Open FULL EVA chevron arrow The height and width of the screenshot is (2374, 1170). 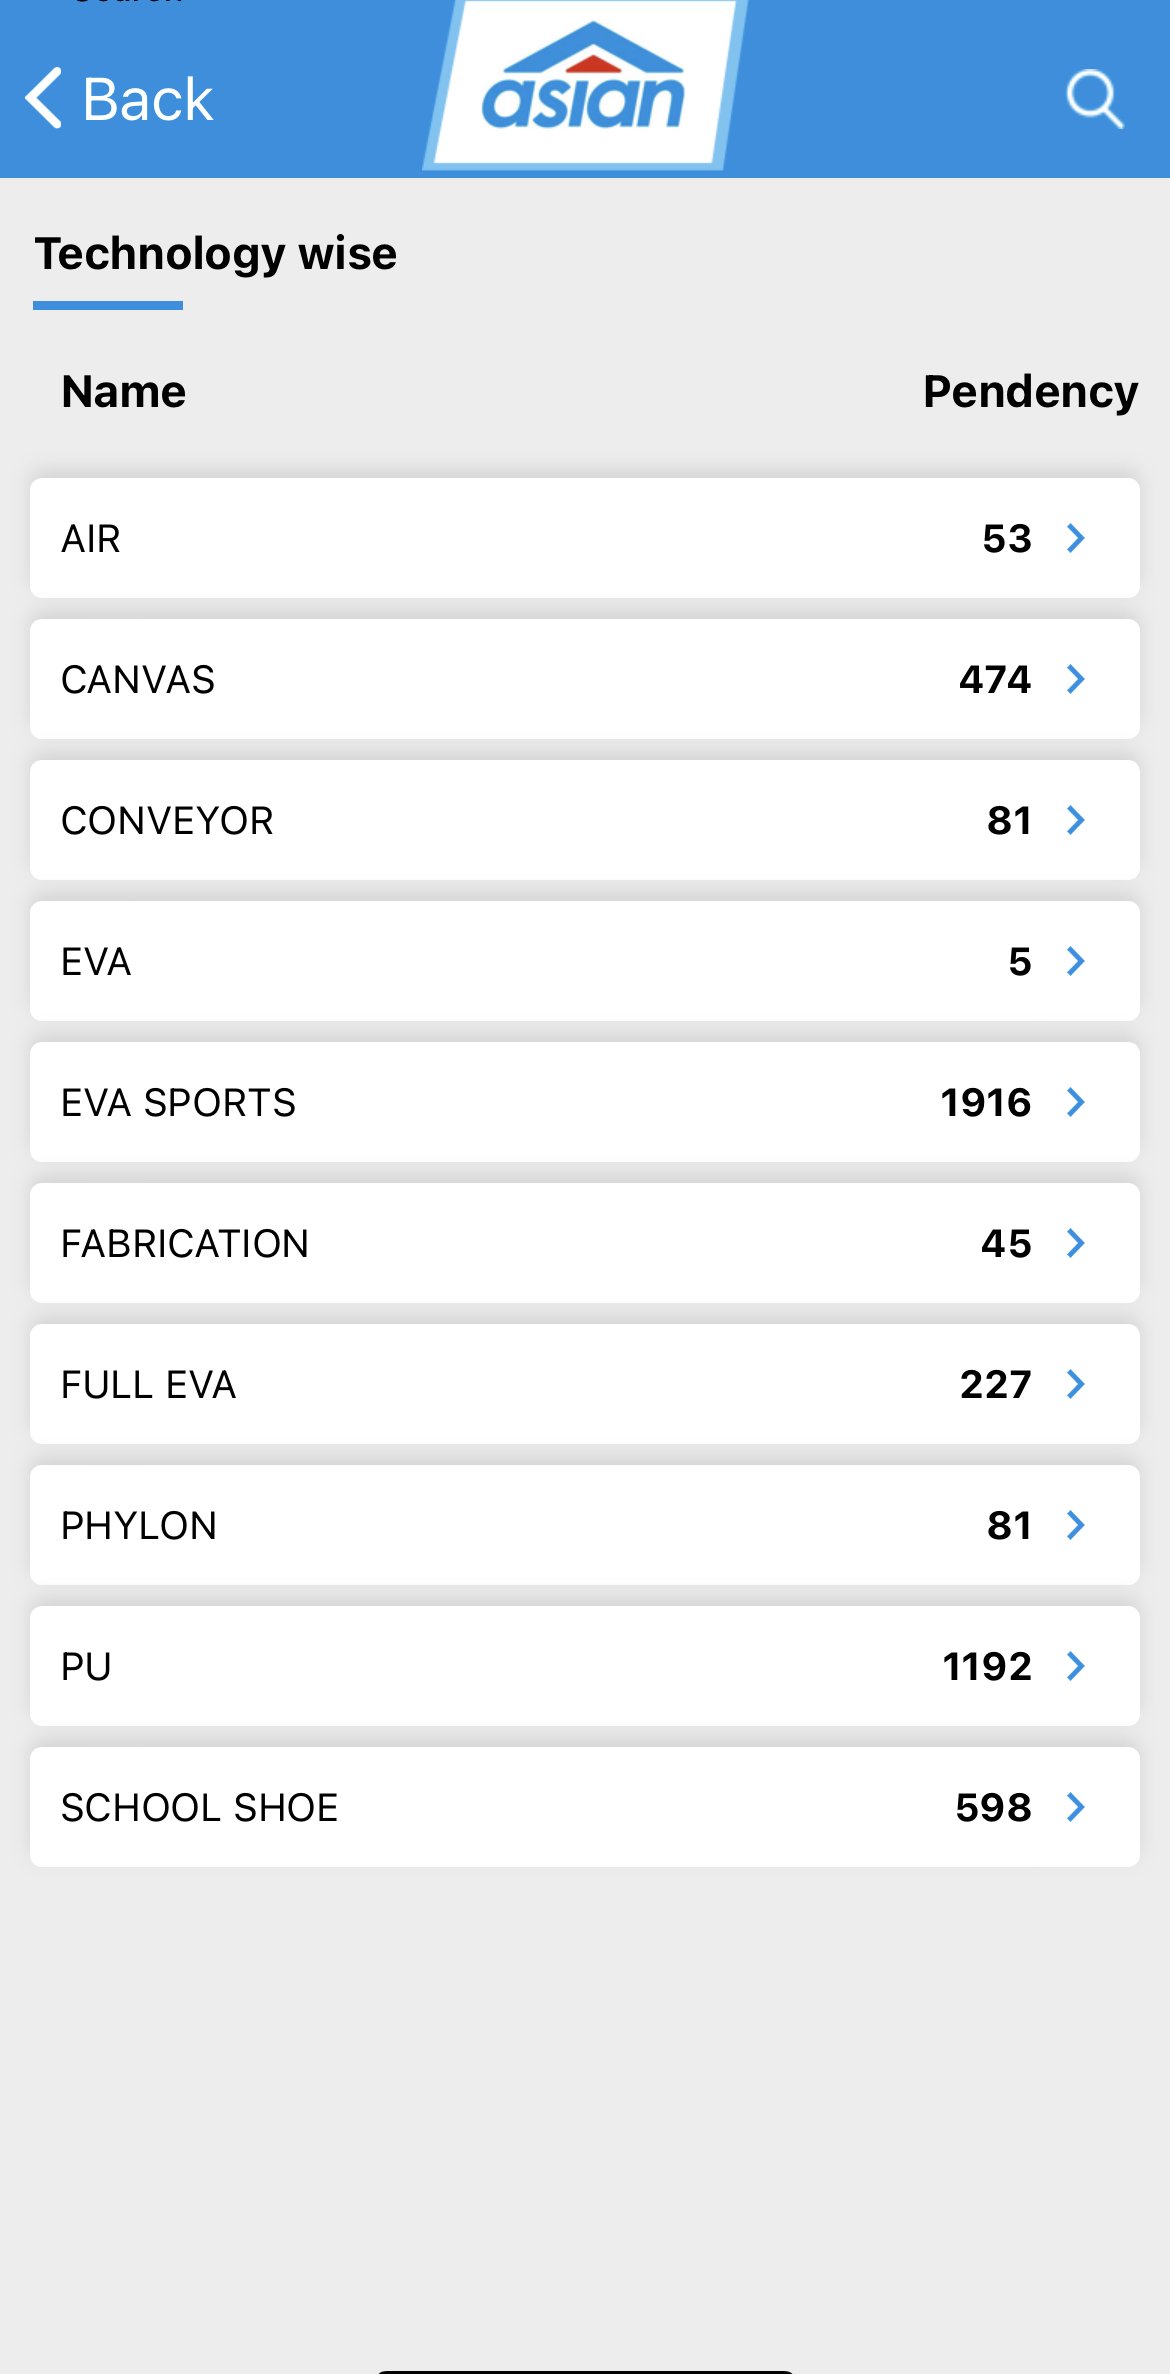(1076, 1384)
